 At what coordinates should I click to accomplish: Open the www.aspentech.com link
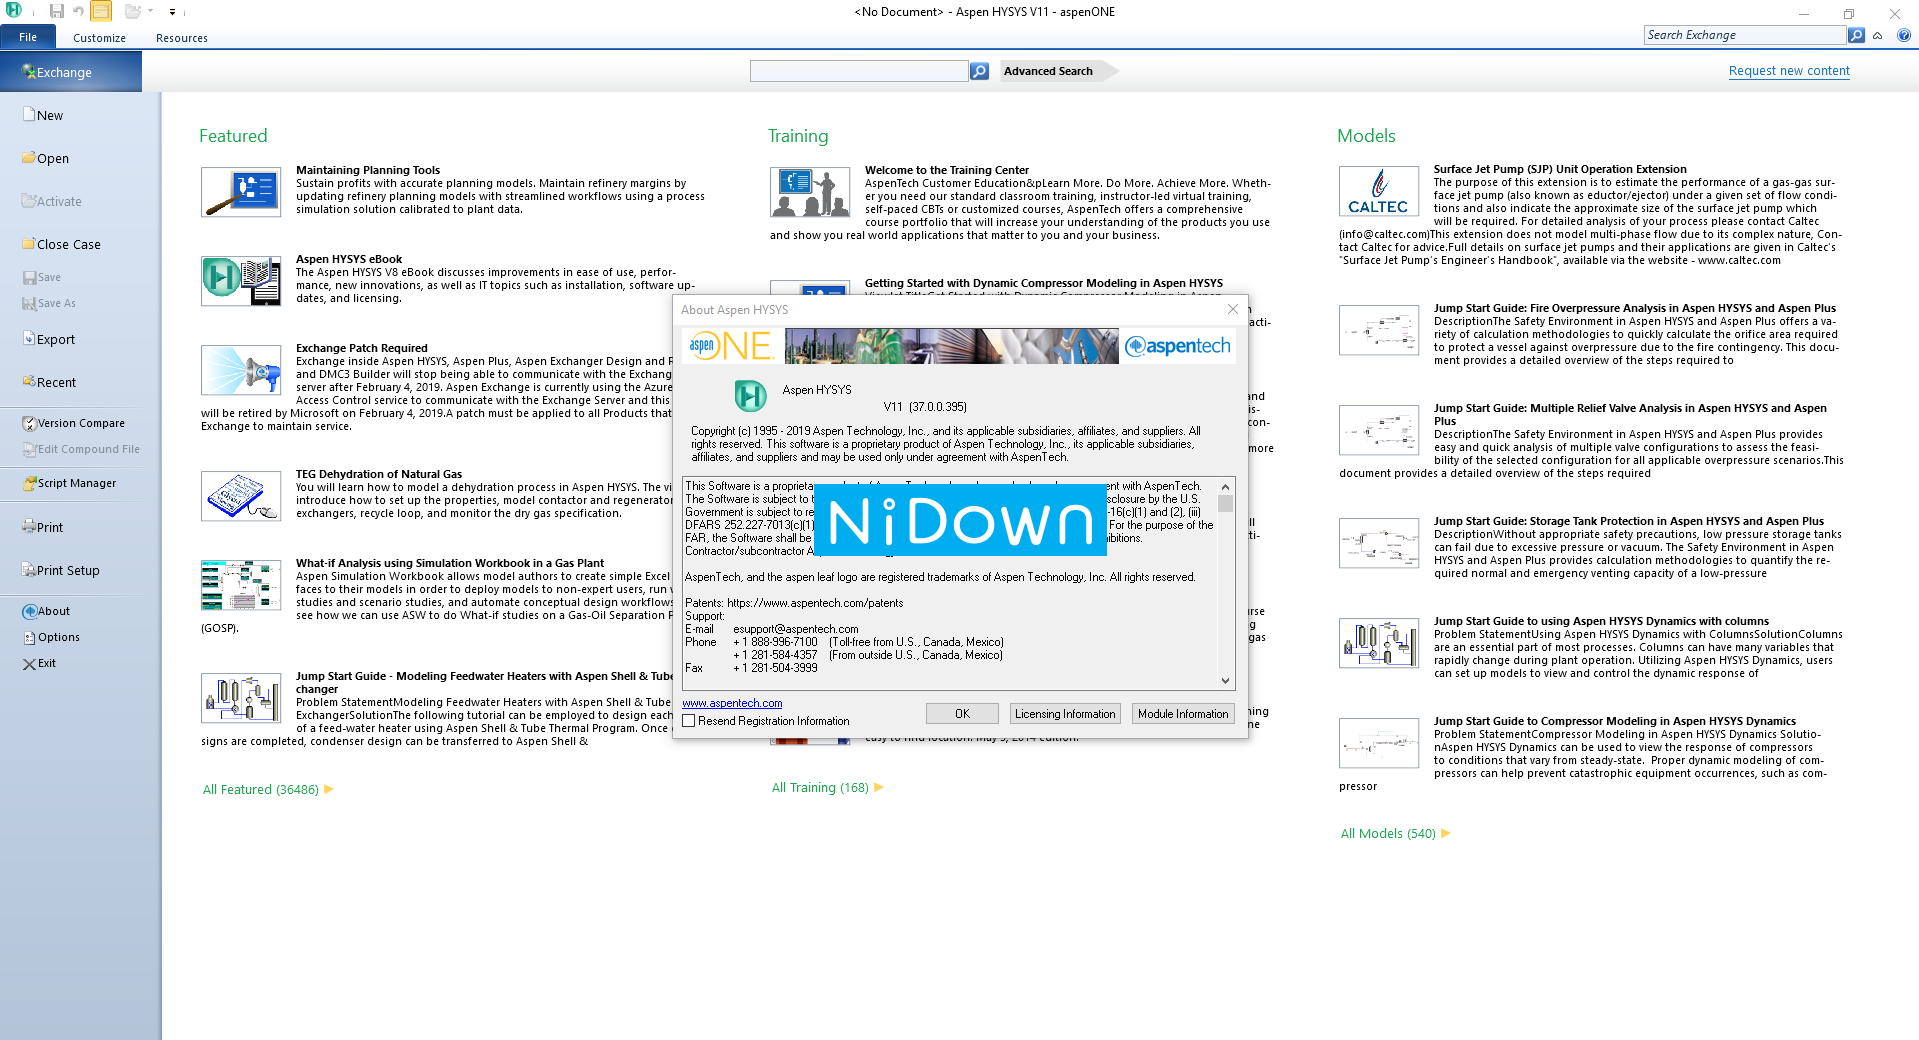731,703
